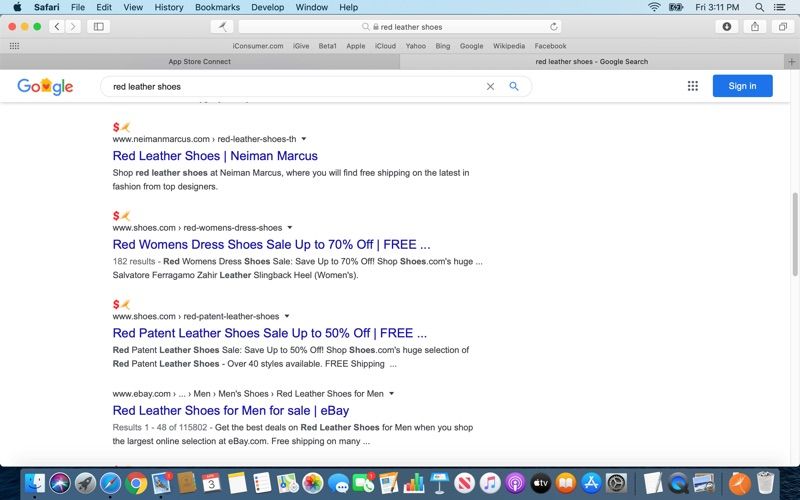This screenshot has width=800, height=500.
Task: Open the Wi-Fi status menu
Action: [x=654, y=7]
